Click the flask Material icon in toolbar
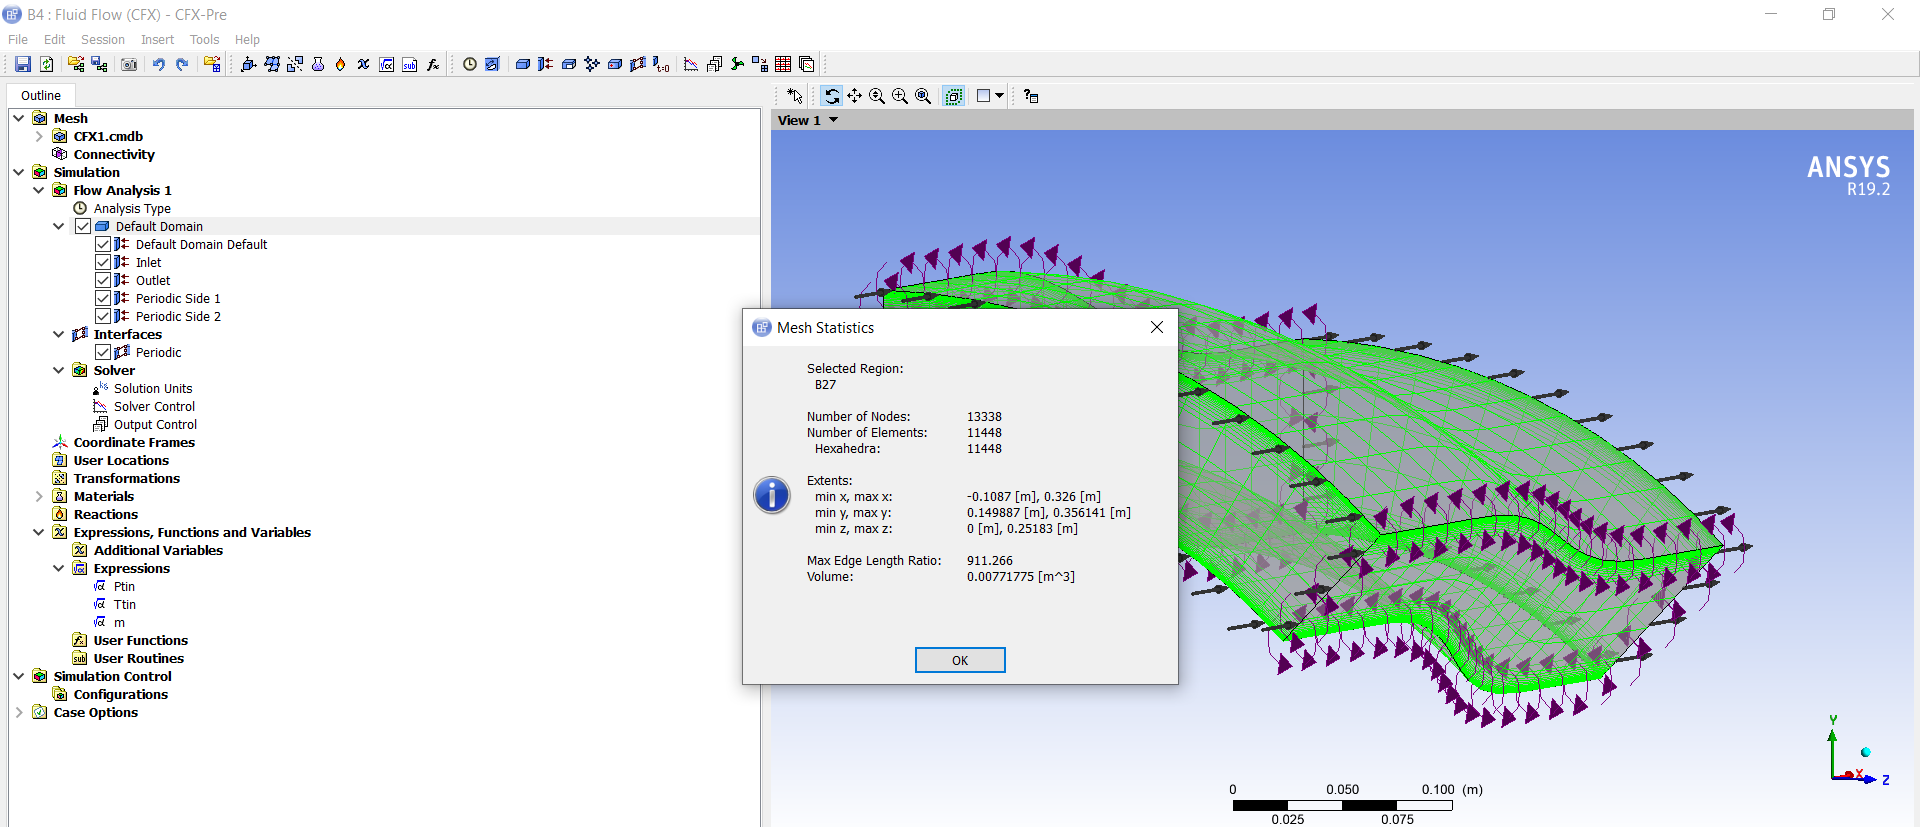1920x827 pixels. 318,64
